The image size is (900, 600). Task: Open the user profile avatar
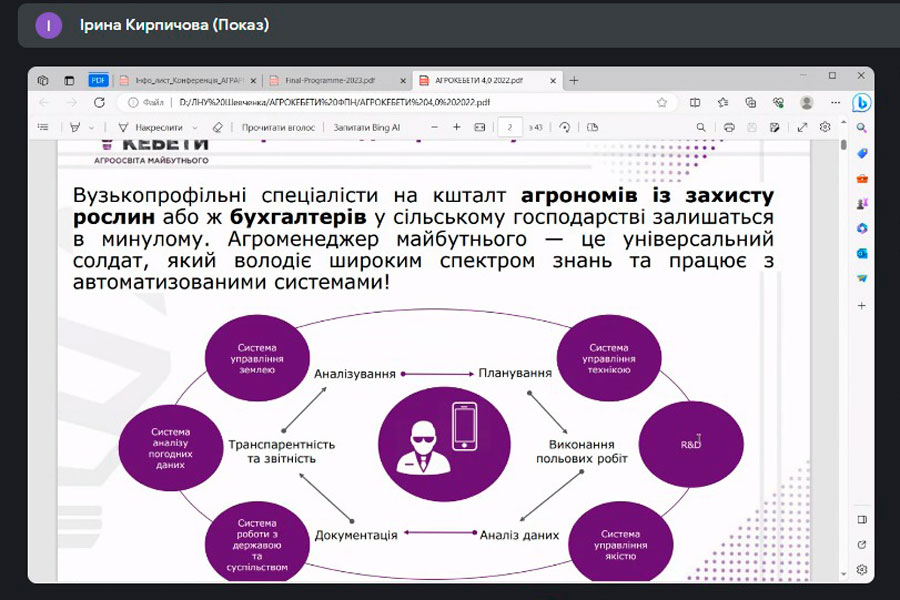[x=806, y=102]
